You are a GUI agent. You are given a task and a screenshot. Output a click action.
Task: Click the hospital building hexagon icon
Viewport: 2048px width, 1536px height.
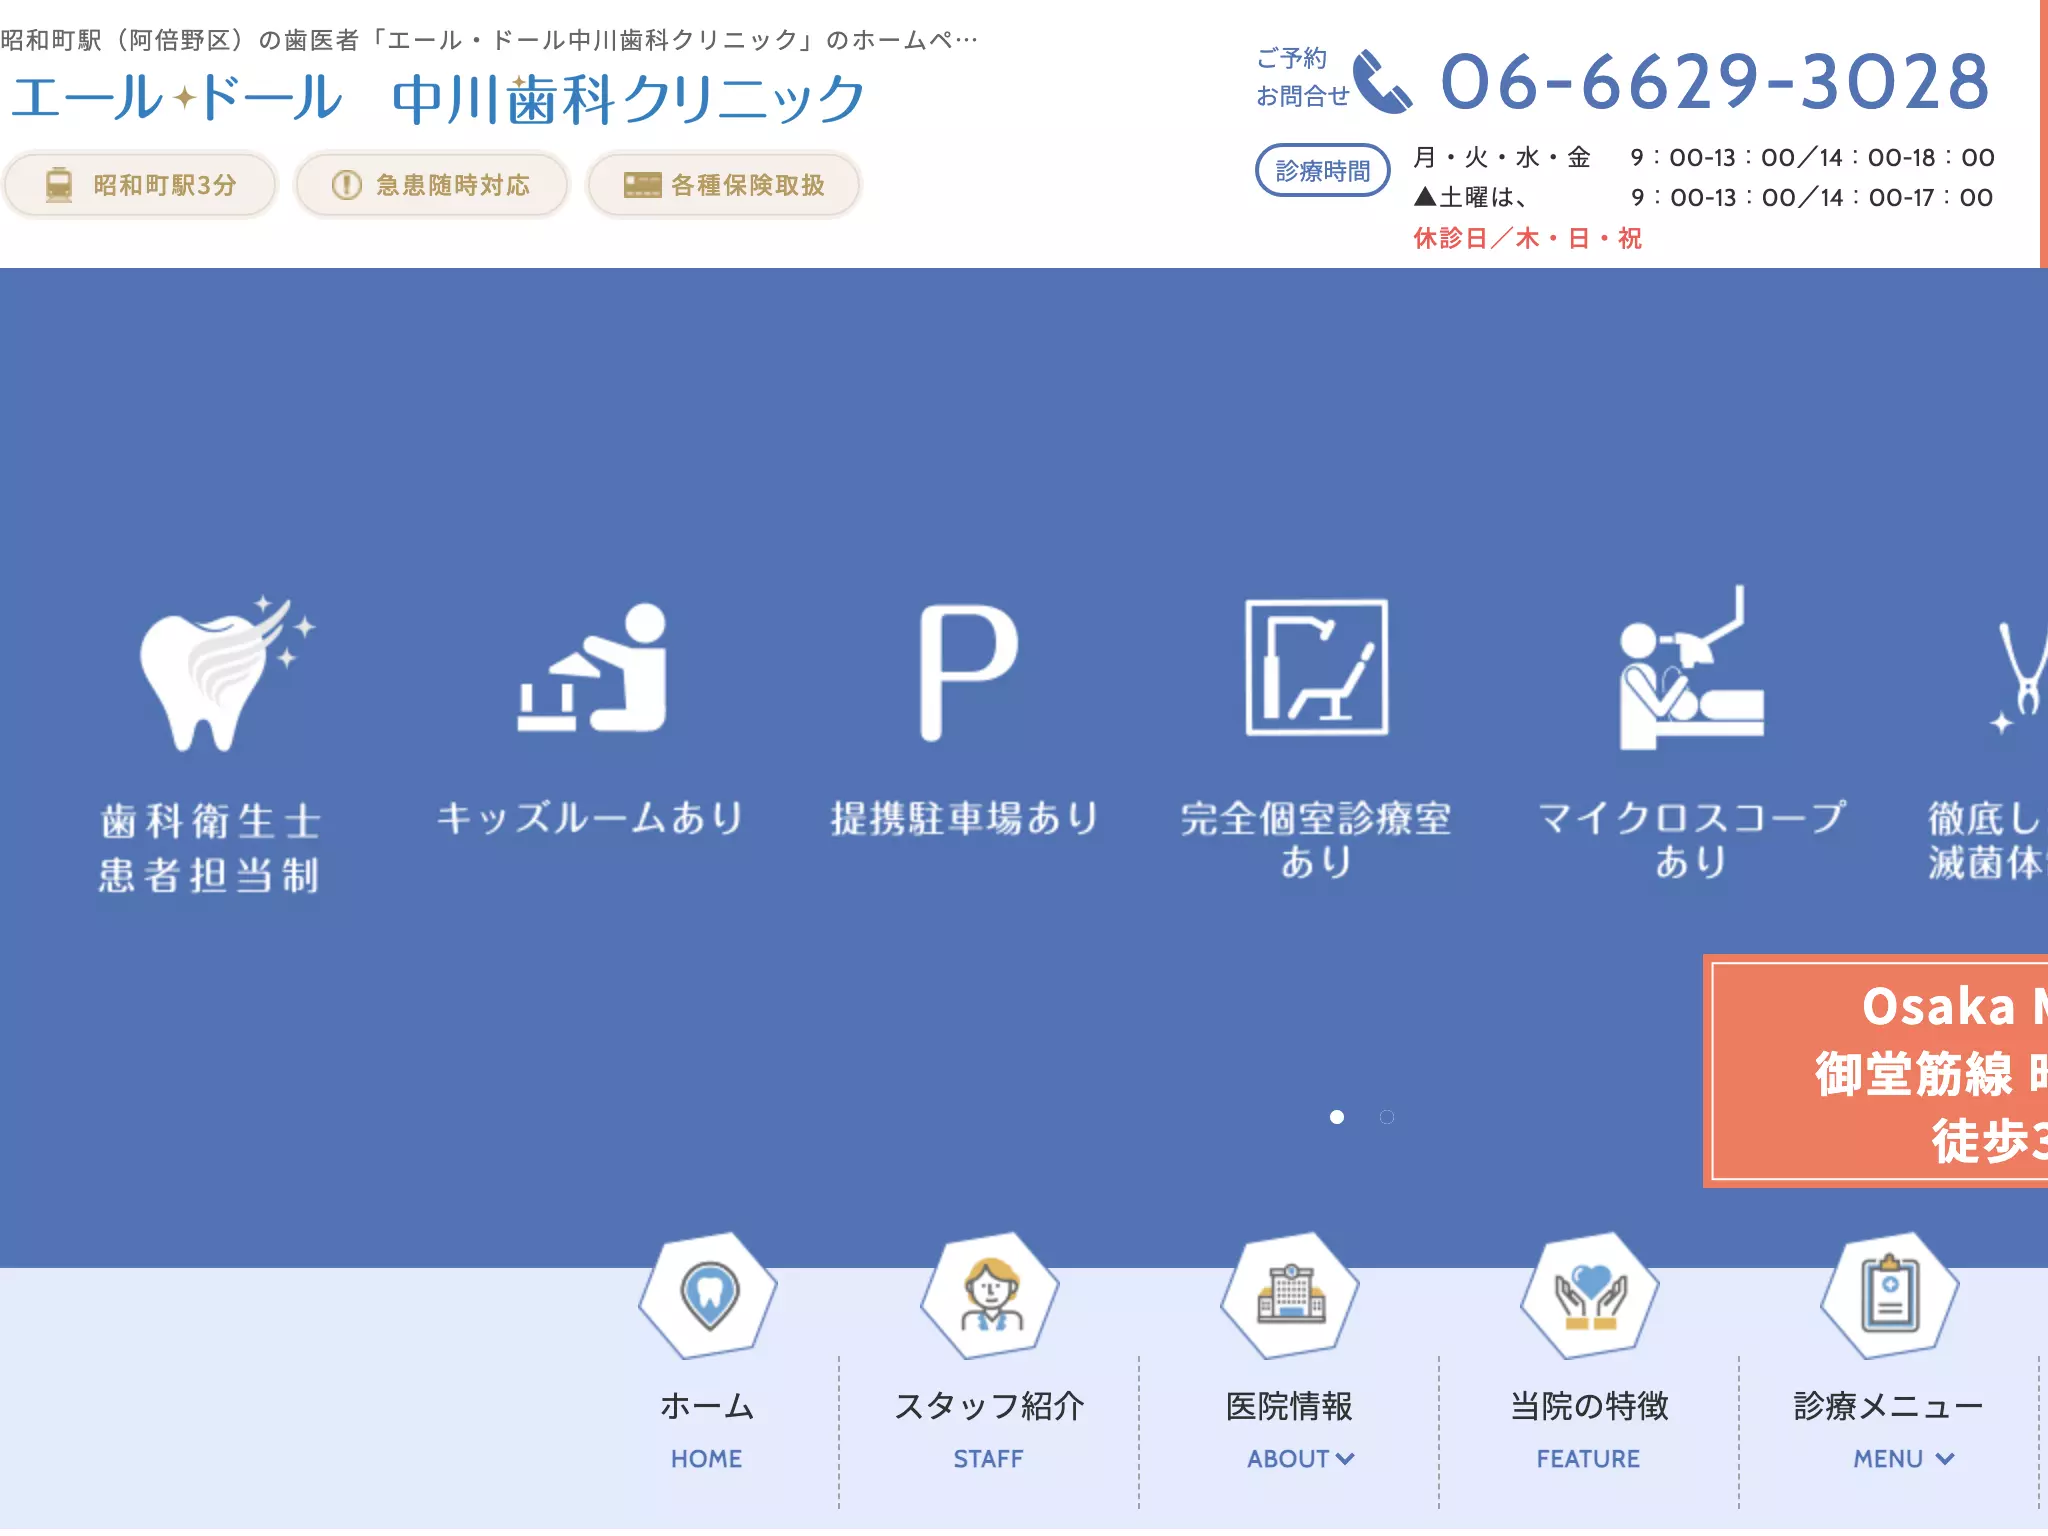point(1290,1295)
